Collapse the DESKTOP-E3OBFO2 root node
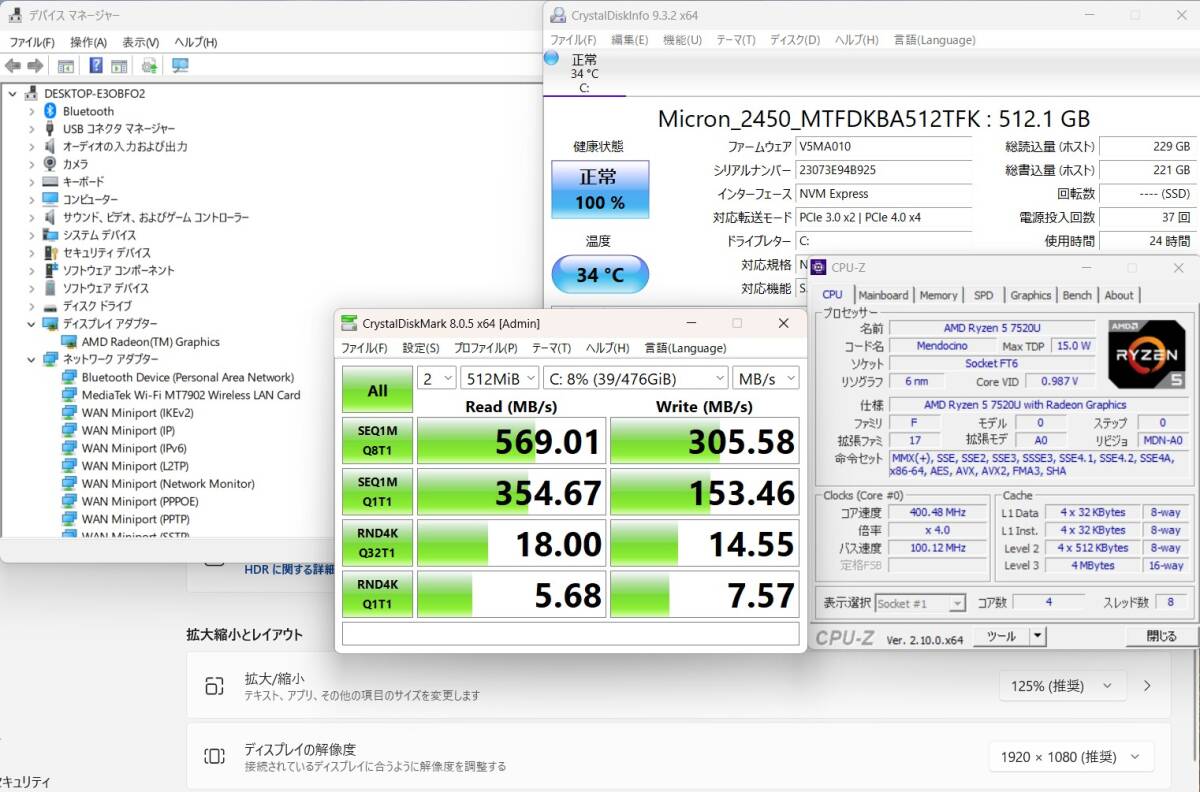 12,93
